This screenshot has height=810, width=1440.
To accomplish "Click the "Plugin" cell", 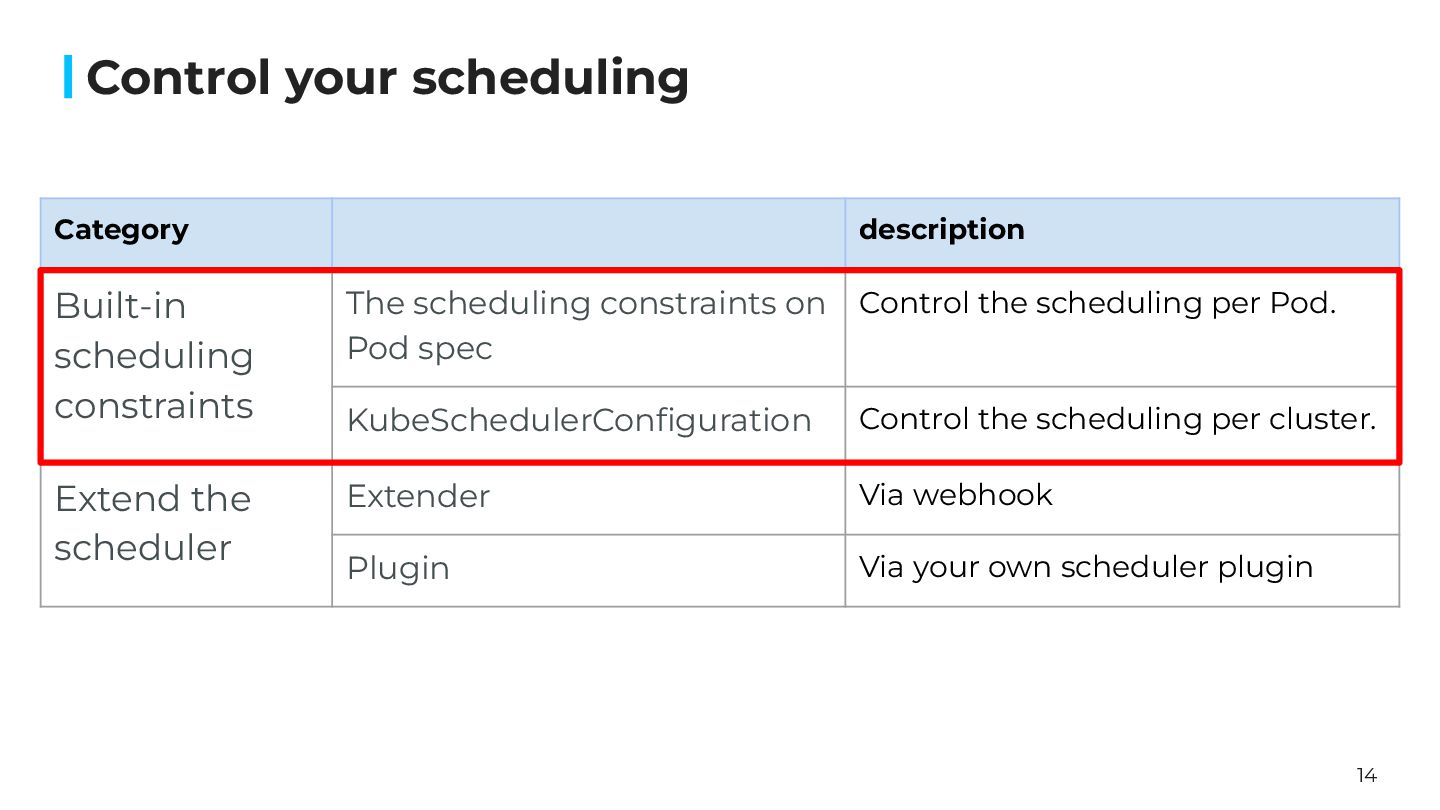I will coord(398,568).
